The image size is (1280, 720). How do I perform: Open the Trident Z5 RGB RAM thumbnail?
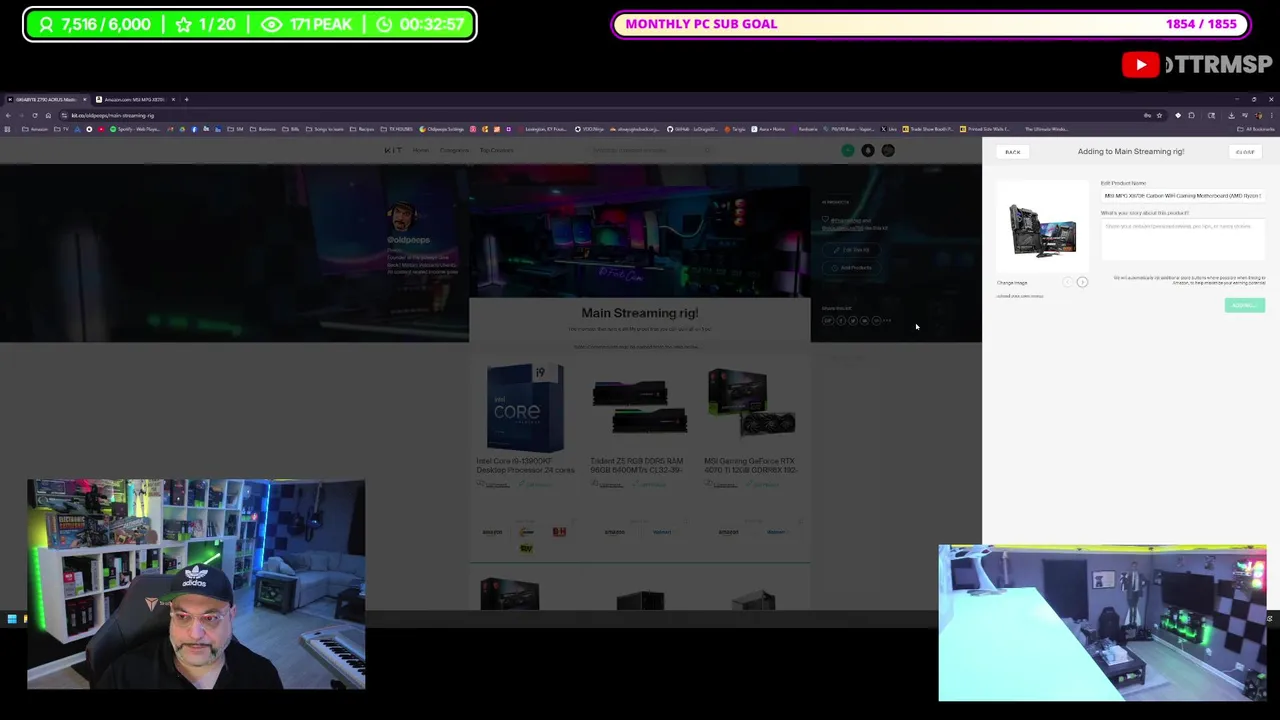(639, 407)
